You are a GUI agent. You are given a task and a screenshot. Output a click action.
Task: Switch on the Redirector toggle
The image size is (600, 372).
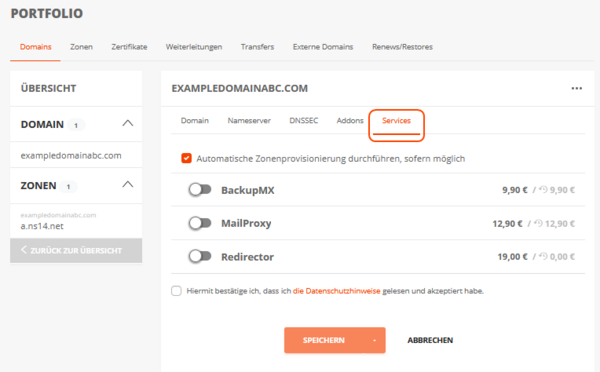pos(200,256)
